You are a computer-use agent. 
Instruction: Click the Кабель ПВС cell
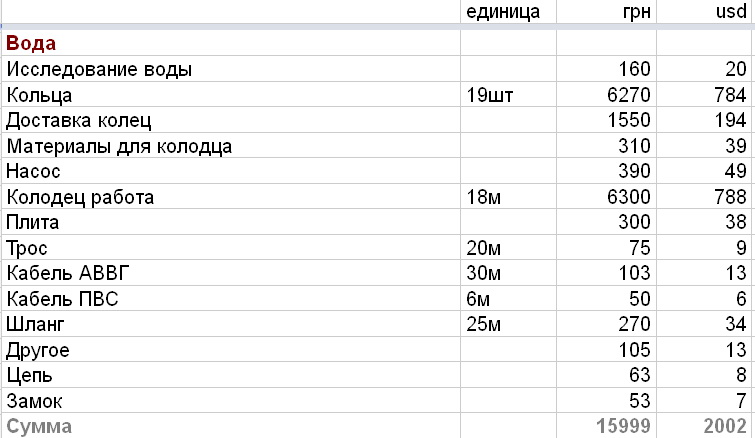coord(231,298)
